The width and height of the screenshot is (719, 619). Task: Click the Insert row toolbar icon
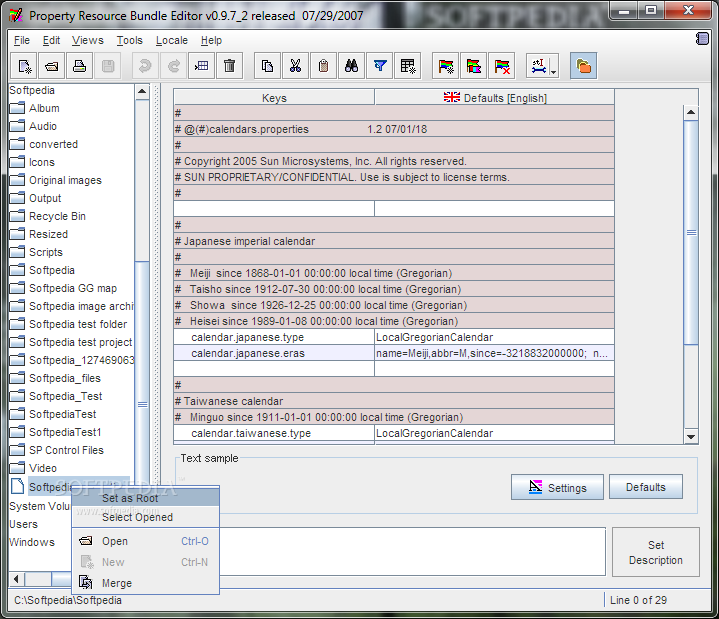click(201, 66)
